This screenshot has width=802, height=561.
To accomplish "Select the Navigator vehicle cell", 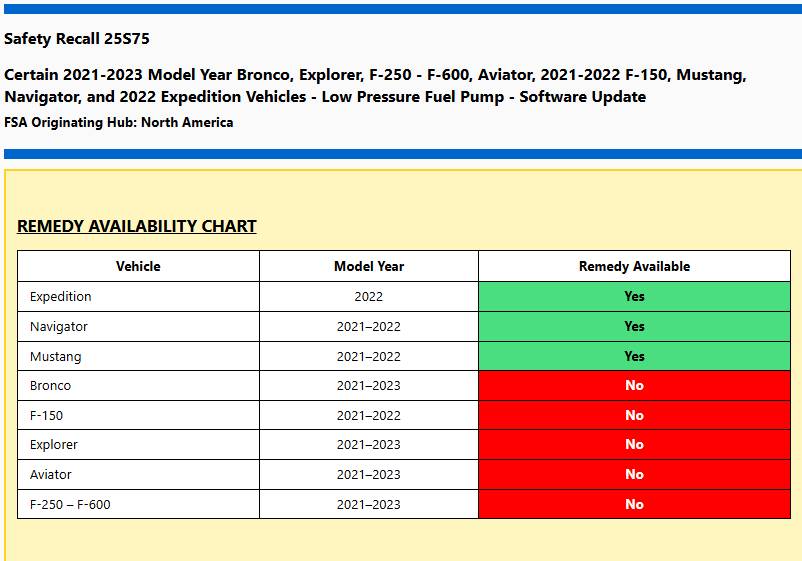I will click(x=138, y=327).
